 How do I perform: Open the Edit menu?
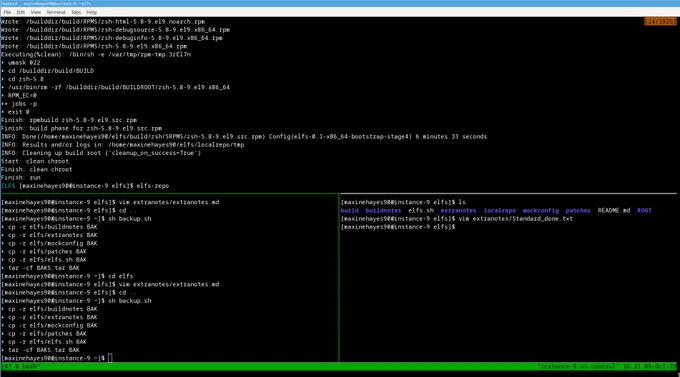(x=20, y=12)
